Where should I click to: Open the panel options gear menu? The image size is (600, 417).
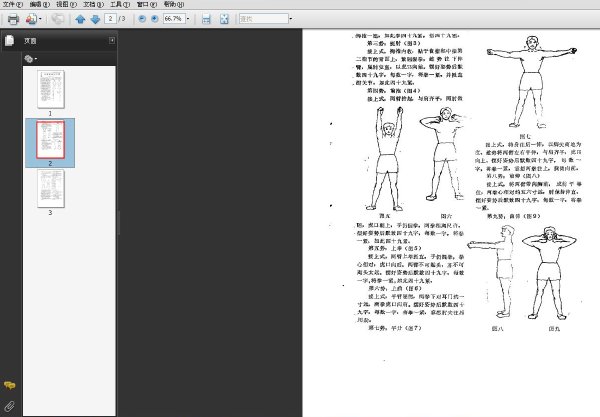coord(30,59)
